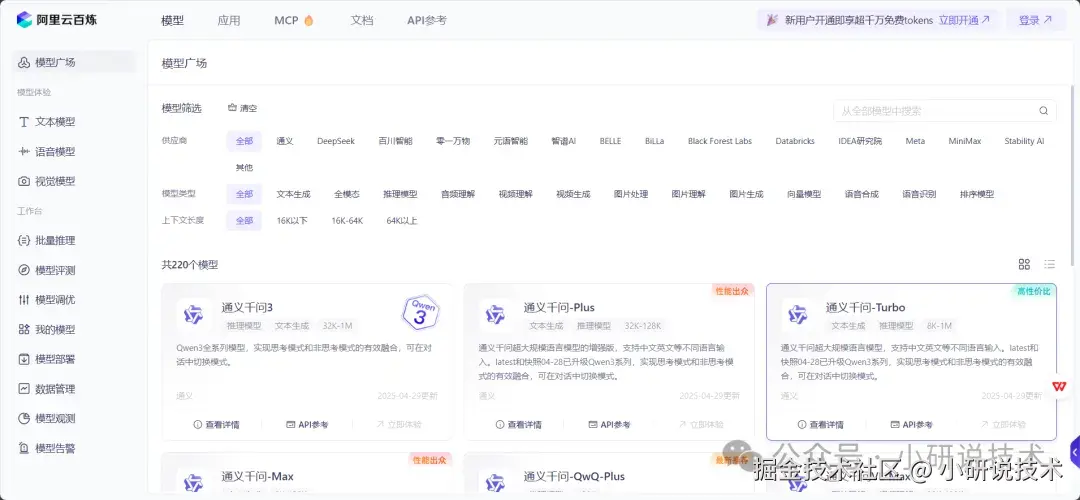Filter supplier by 百川智能
This screenshot has width=1080, height=500.
coord(395,141)
